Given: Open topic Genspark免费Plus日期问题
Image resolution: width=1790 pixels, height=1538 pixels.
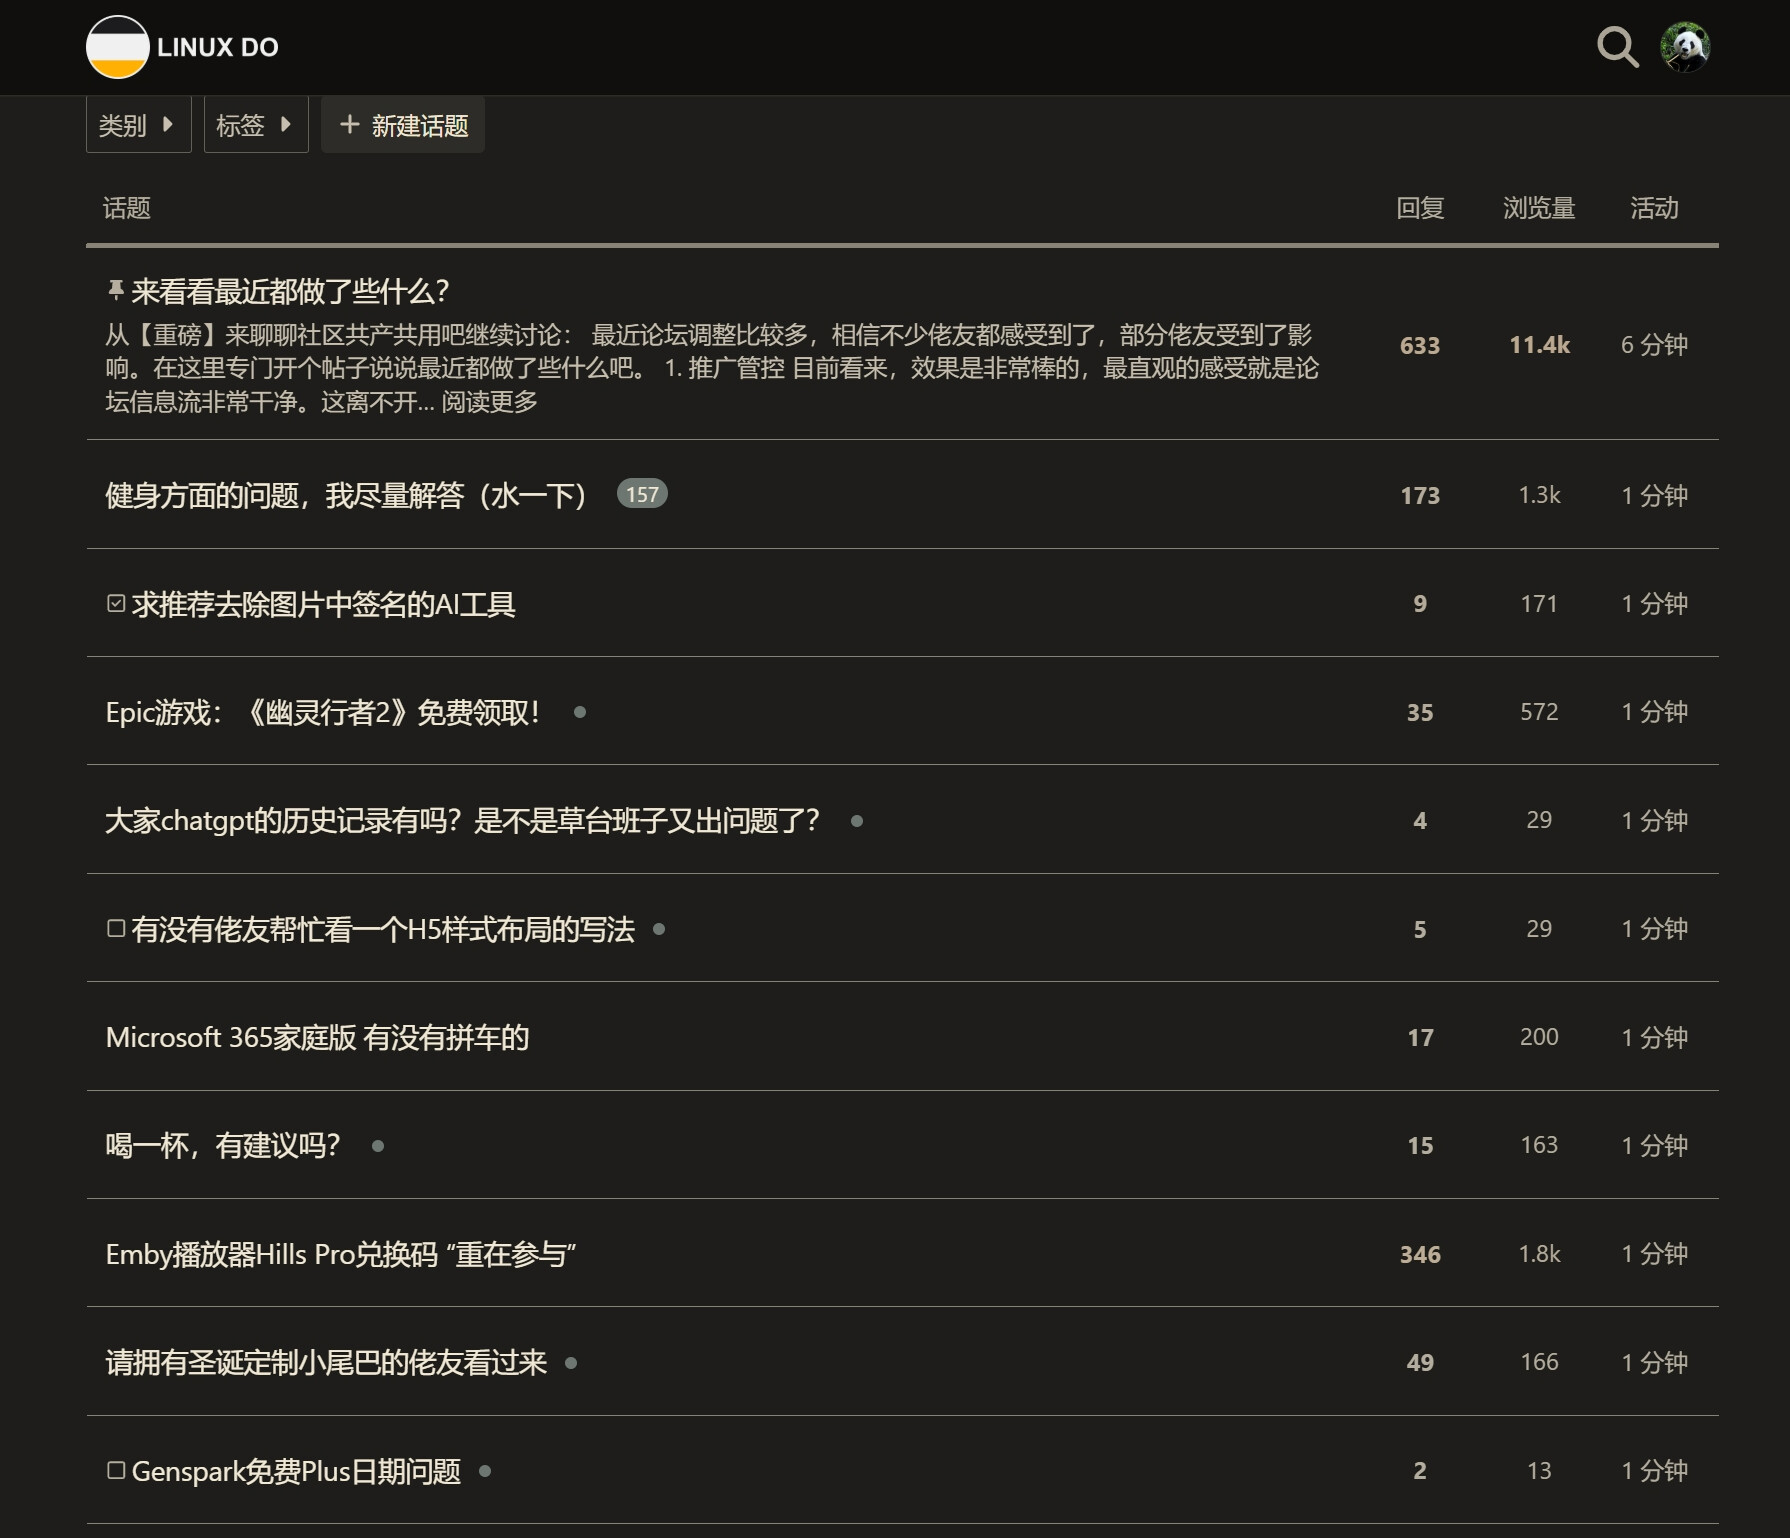Looking at the screenshot, I should (296, 1471).
